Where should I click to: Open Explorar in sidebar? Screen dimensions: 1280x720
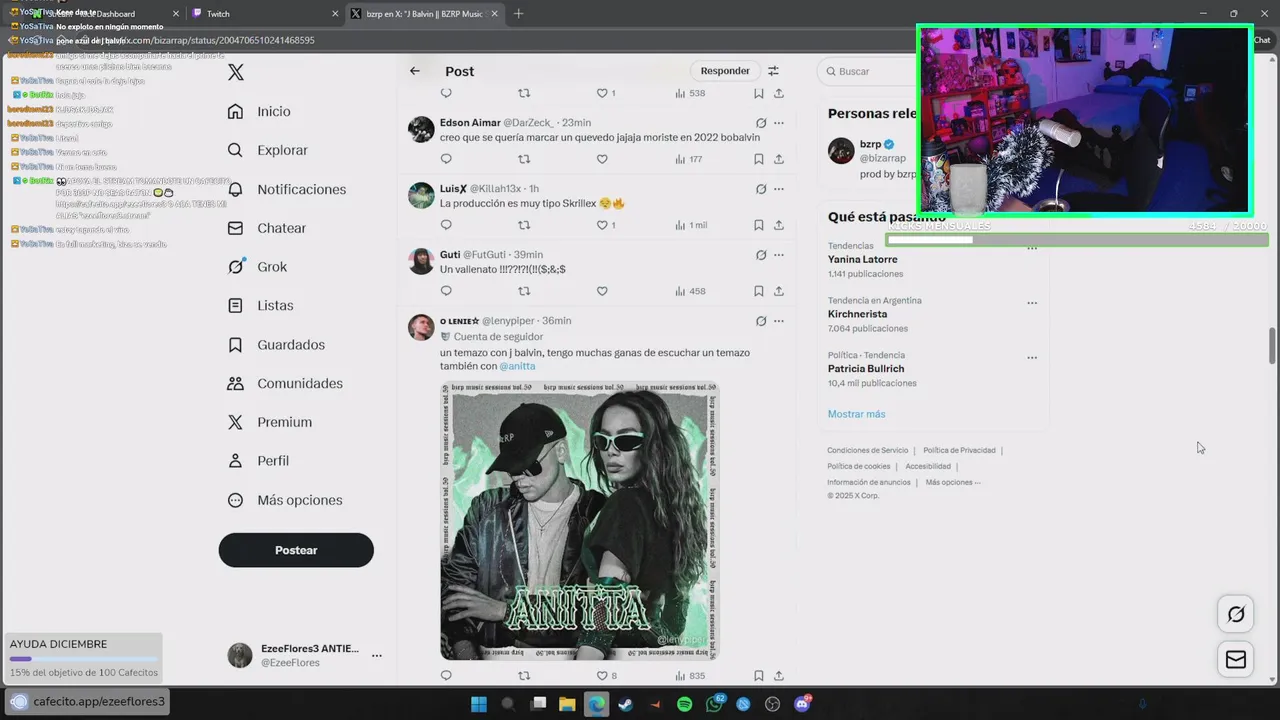(267, 150)
